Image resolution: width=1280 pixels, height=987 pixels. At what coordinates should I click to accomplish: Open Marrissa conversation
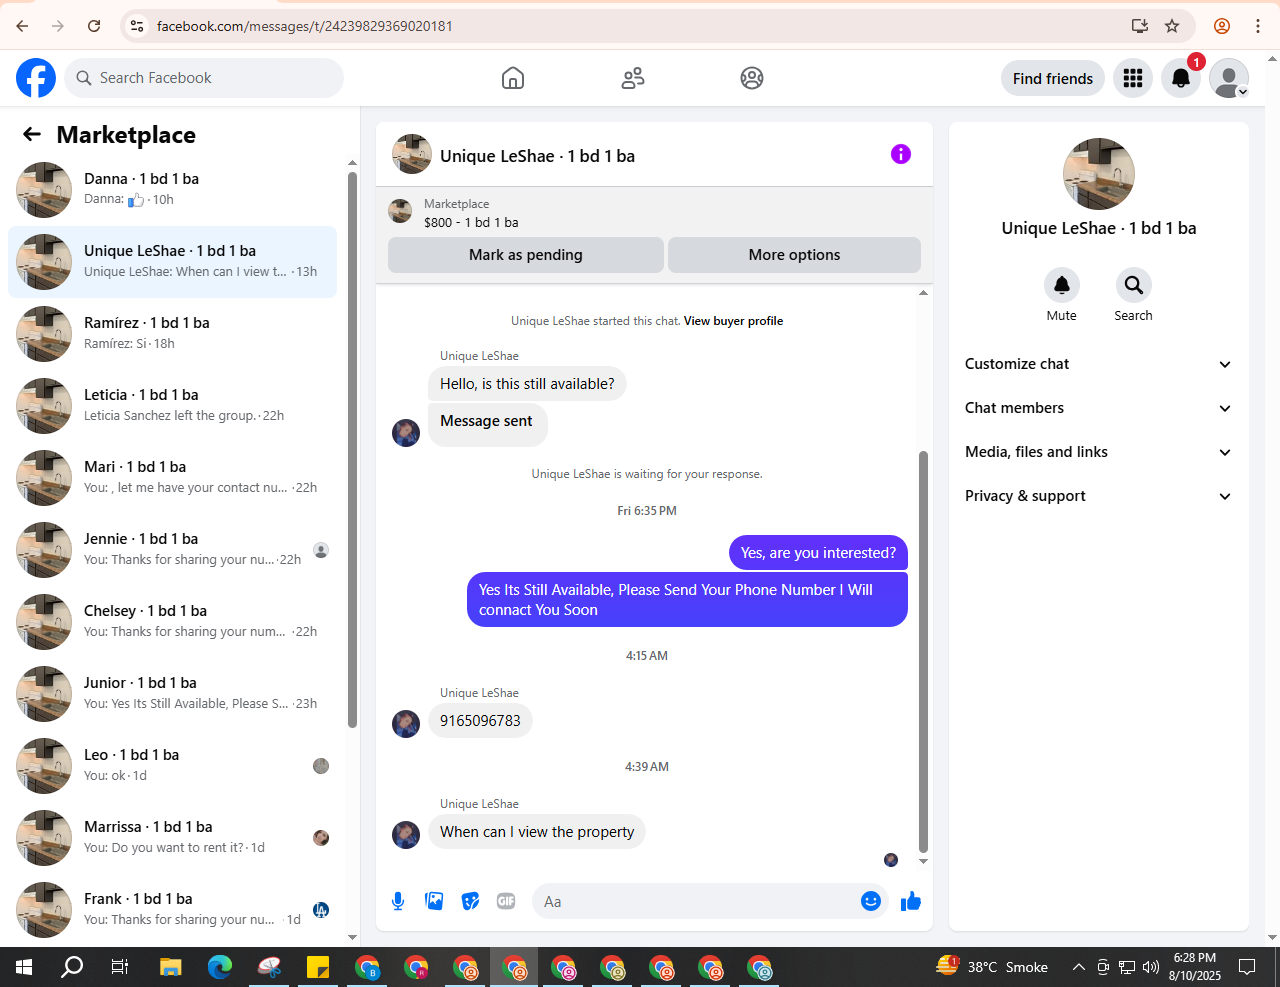click(172, 838)
